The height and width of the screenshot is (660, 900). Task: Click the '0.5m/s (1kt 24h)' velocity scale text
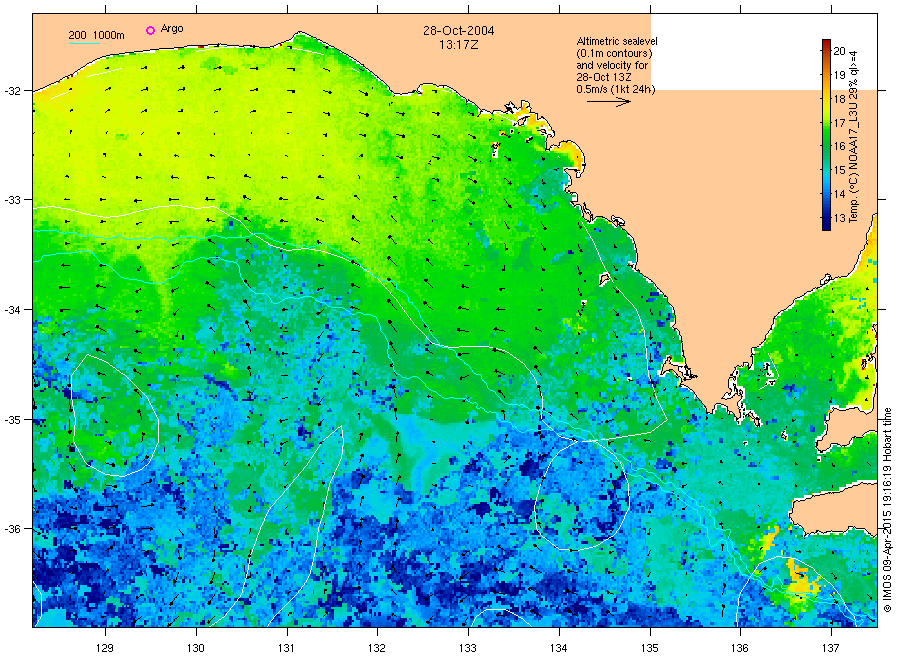tap(616, 89)
